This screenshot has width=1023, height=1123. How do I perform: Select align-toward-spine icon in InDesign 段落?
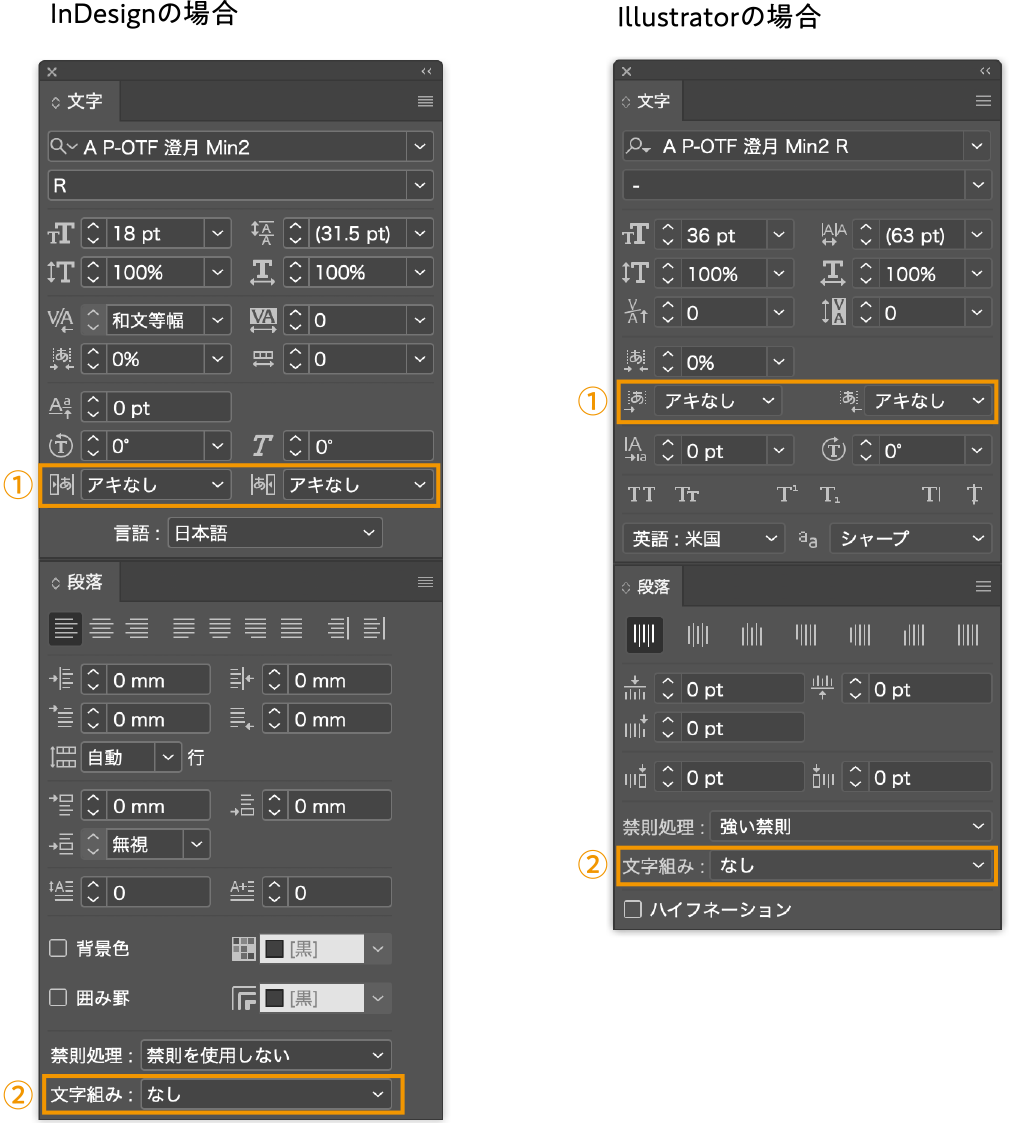point(339,629)
